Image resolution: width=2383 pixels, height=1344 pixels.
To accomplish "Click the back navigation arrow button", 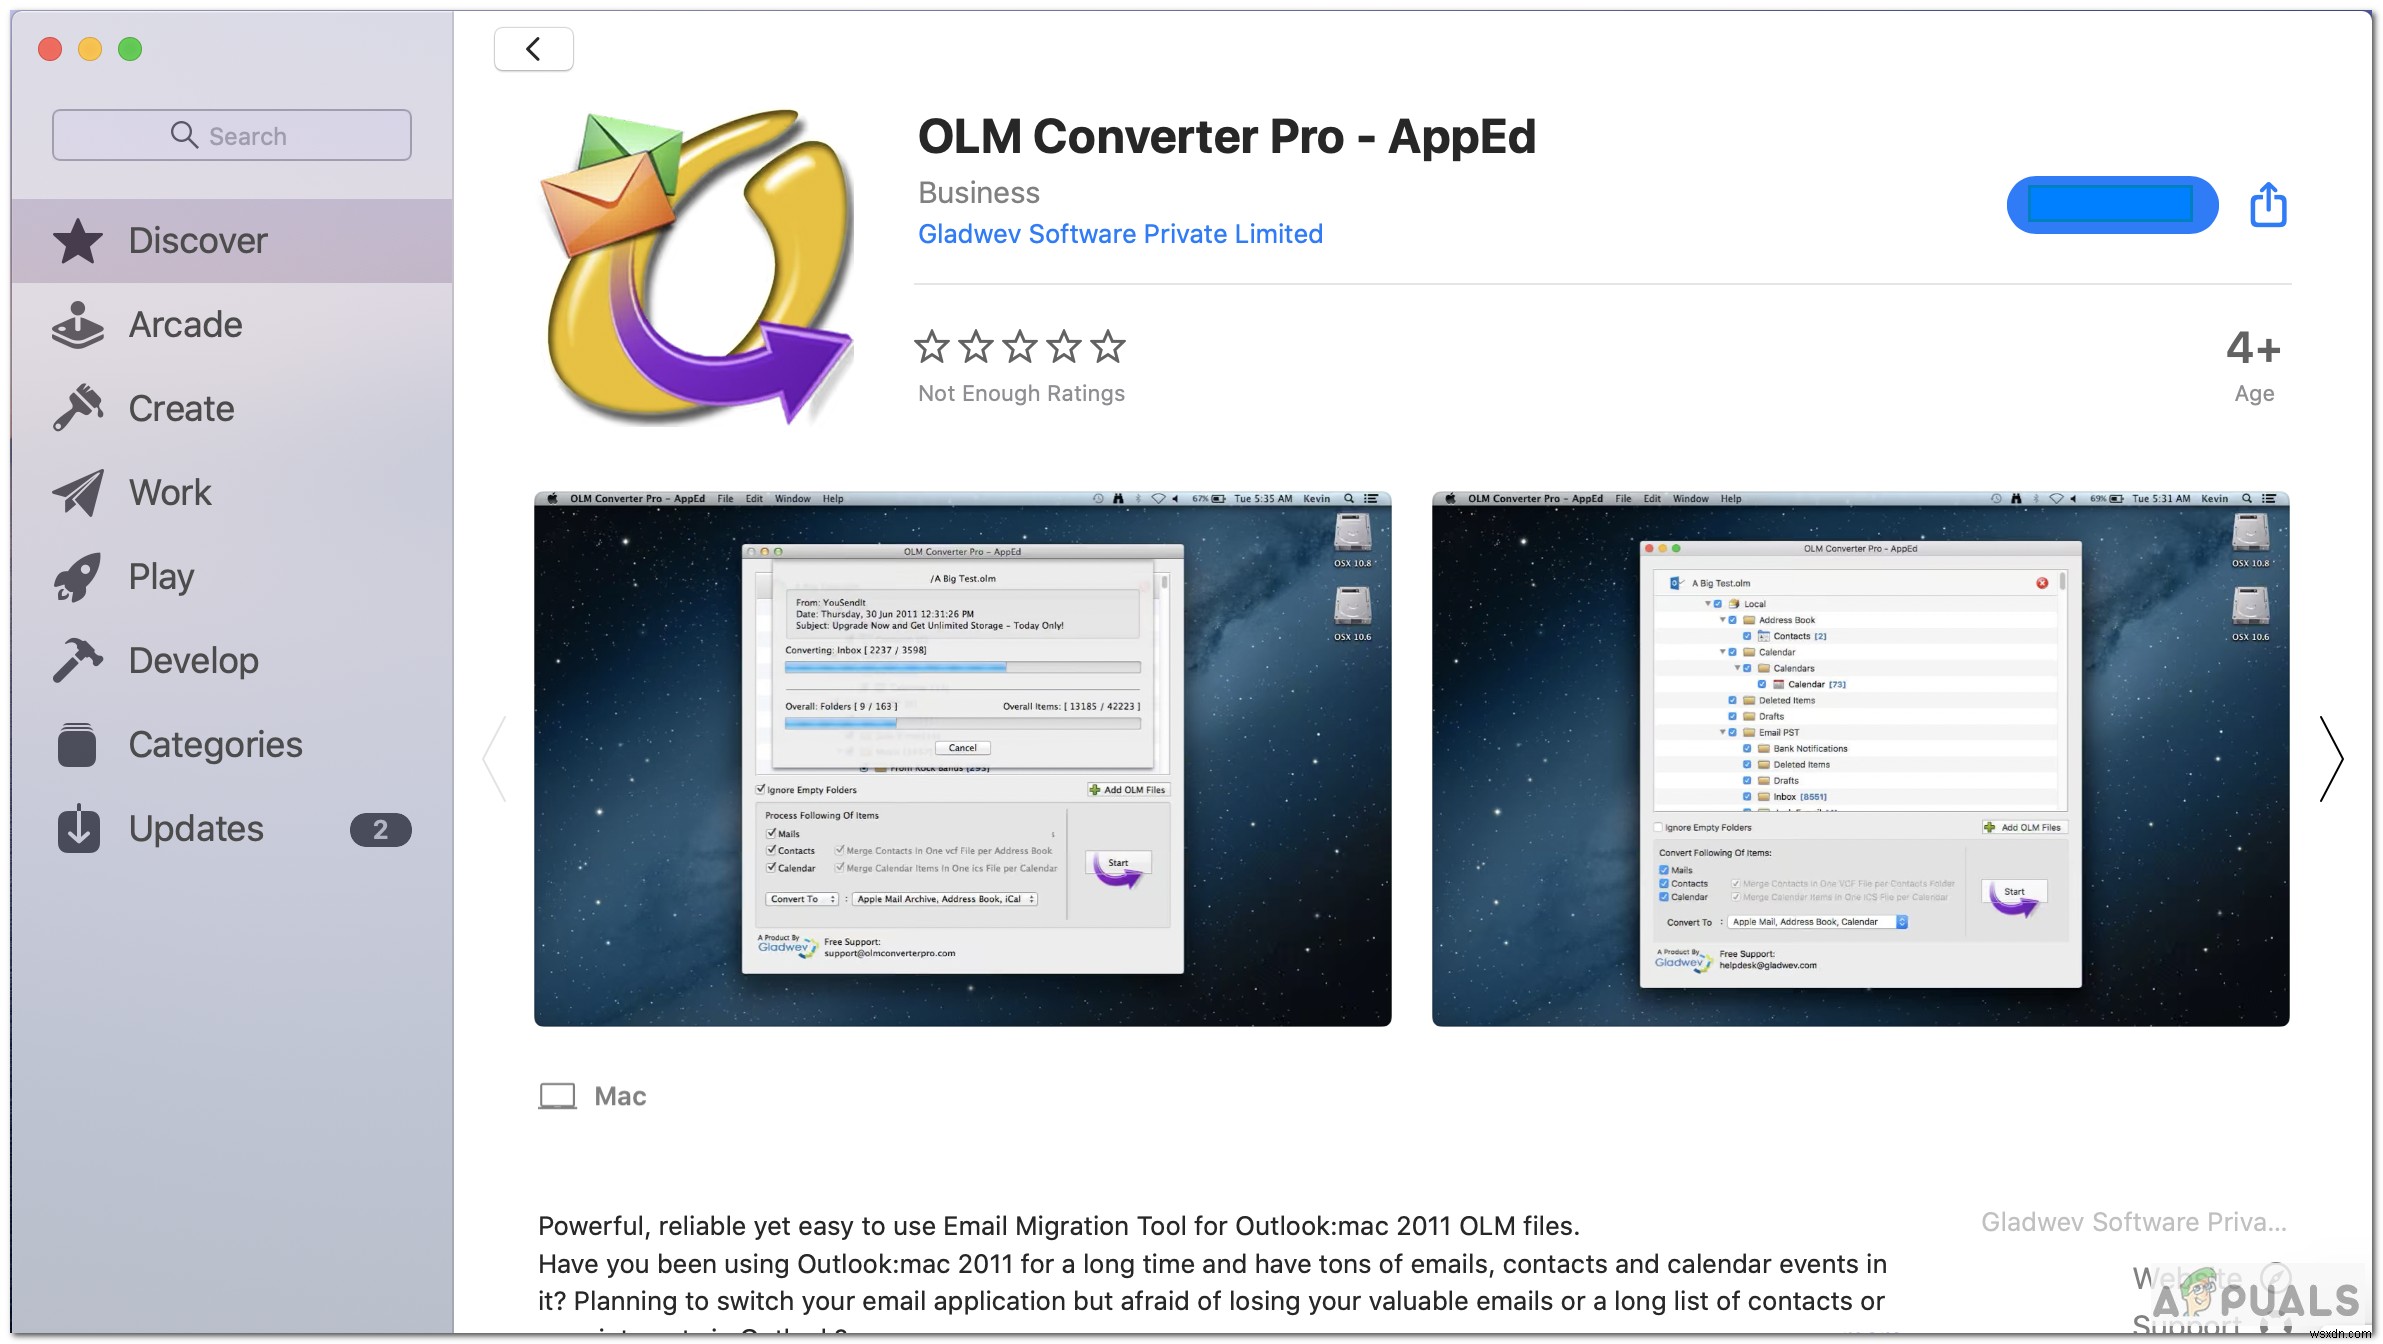I will pyautogui.click(x=535, y=47).
